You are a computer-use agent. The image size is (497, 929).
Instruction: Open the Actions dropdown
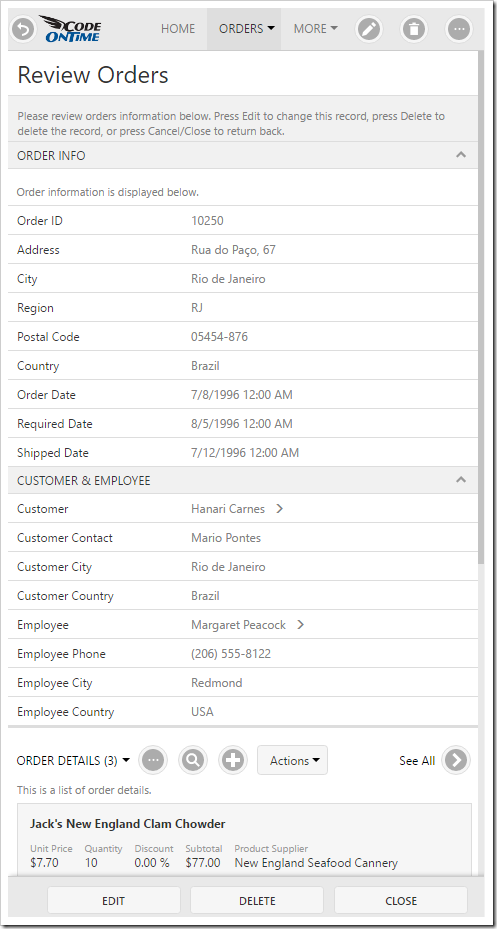293,760
